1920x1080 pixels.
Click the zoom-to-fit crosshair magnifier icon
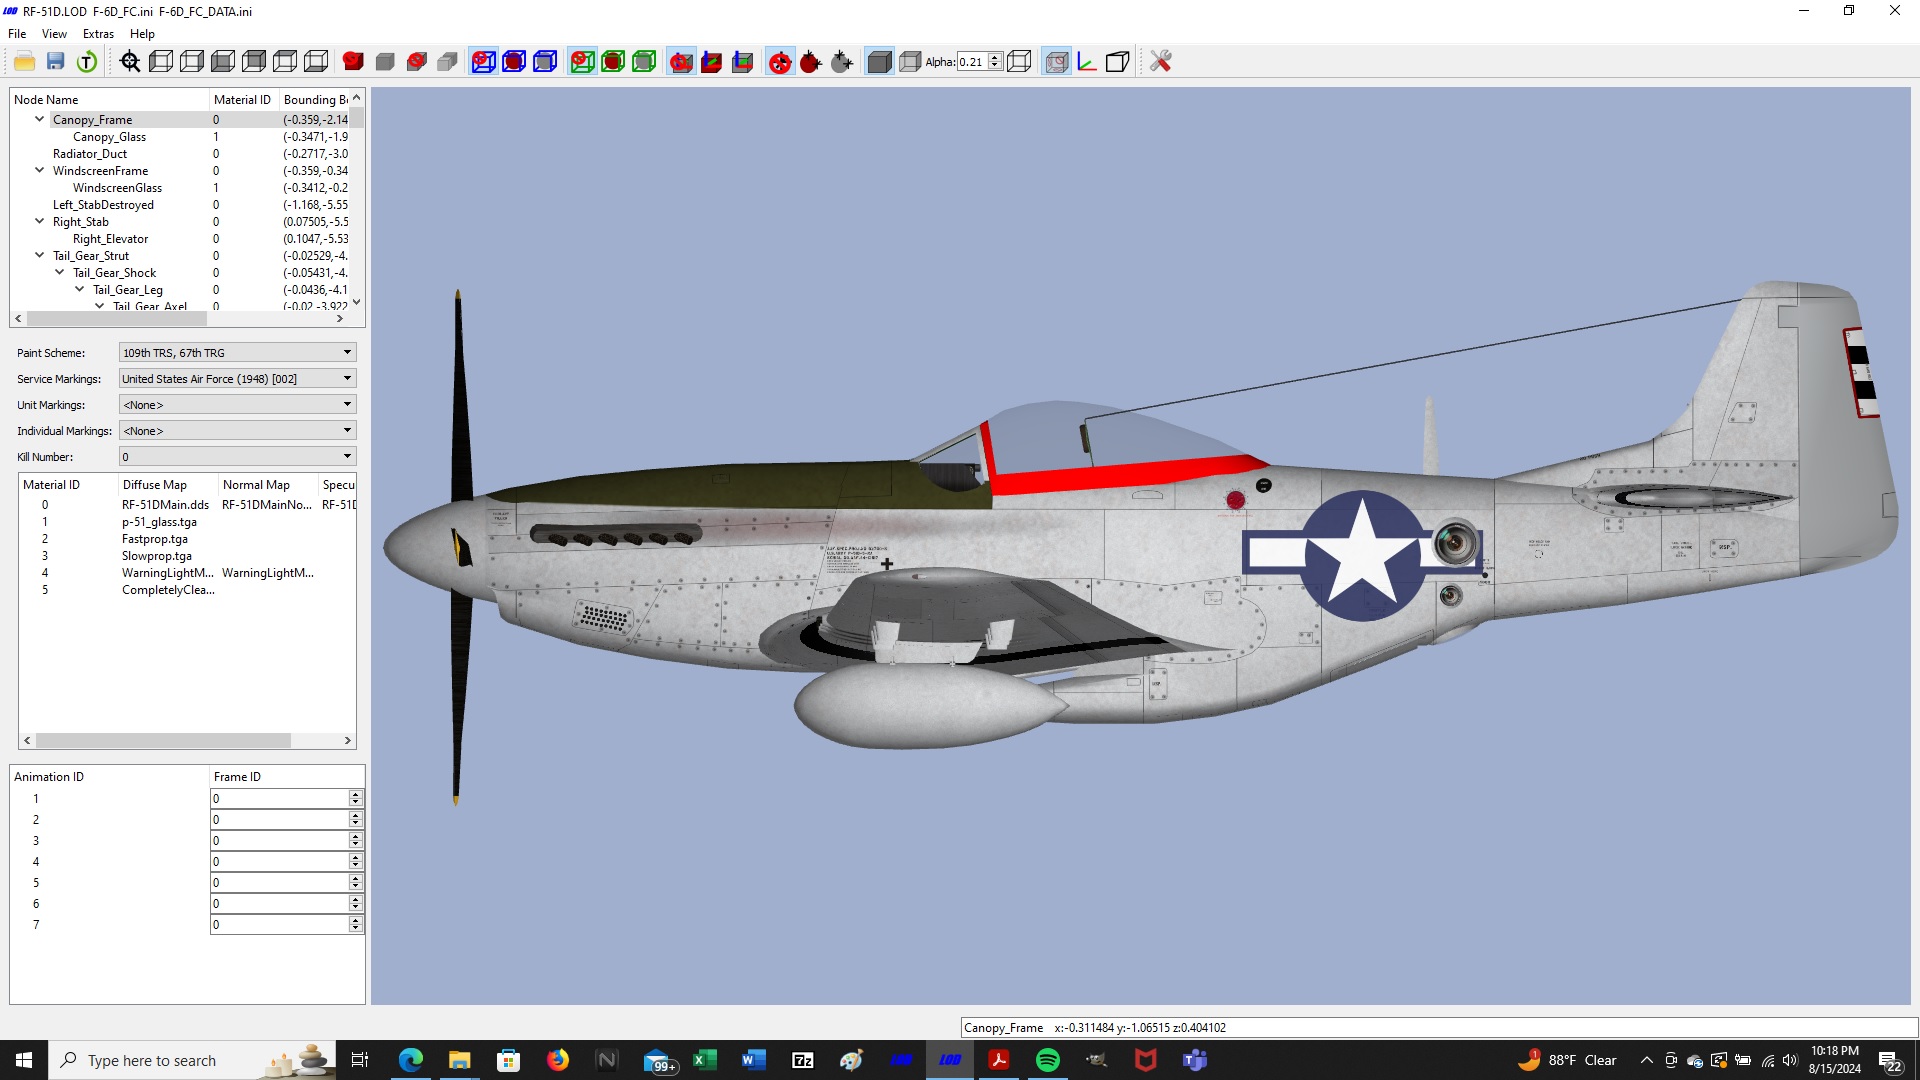tap(130, 62)
